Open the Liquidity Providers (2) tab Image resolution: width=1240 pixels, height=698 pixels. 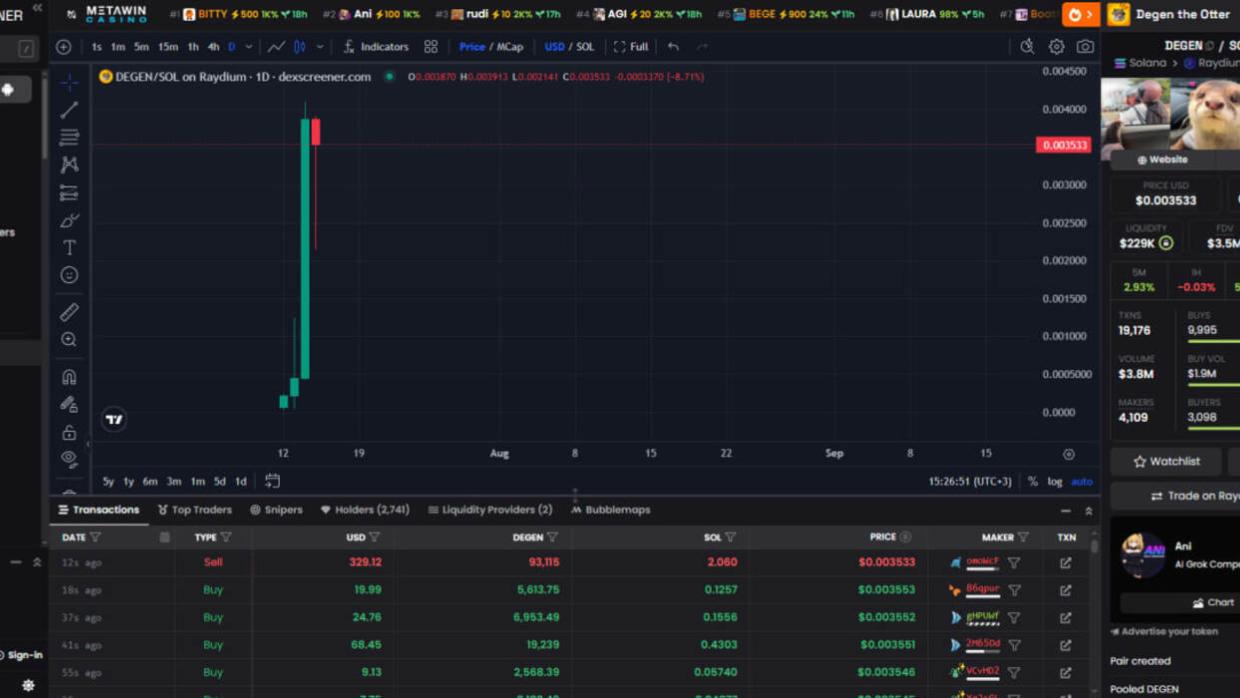490,510
